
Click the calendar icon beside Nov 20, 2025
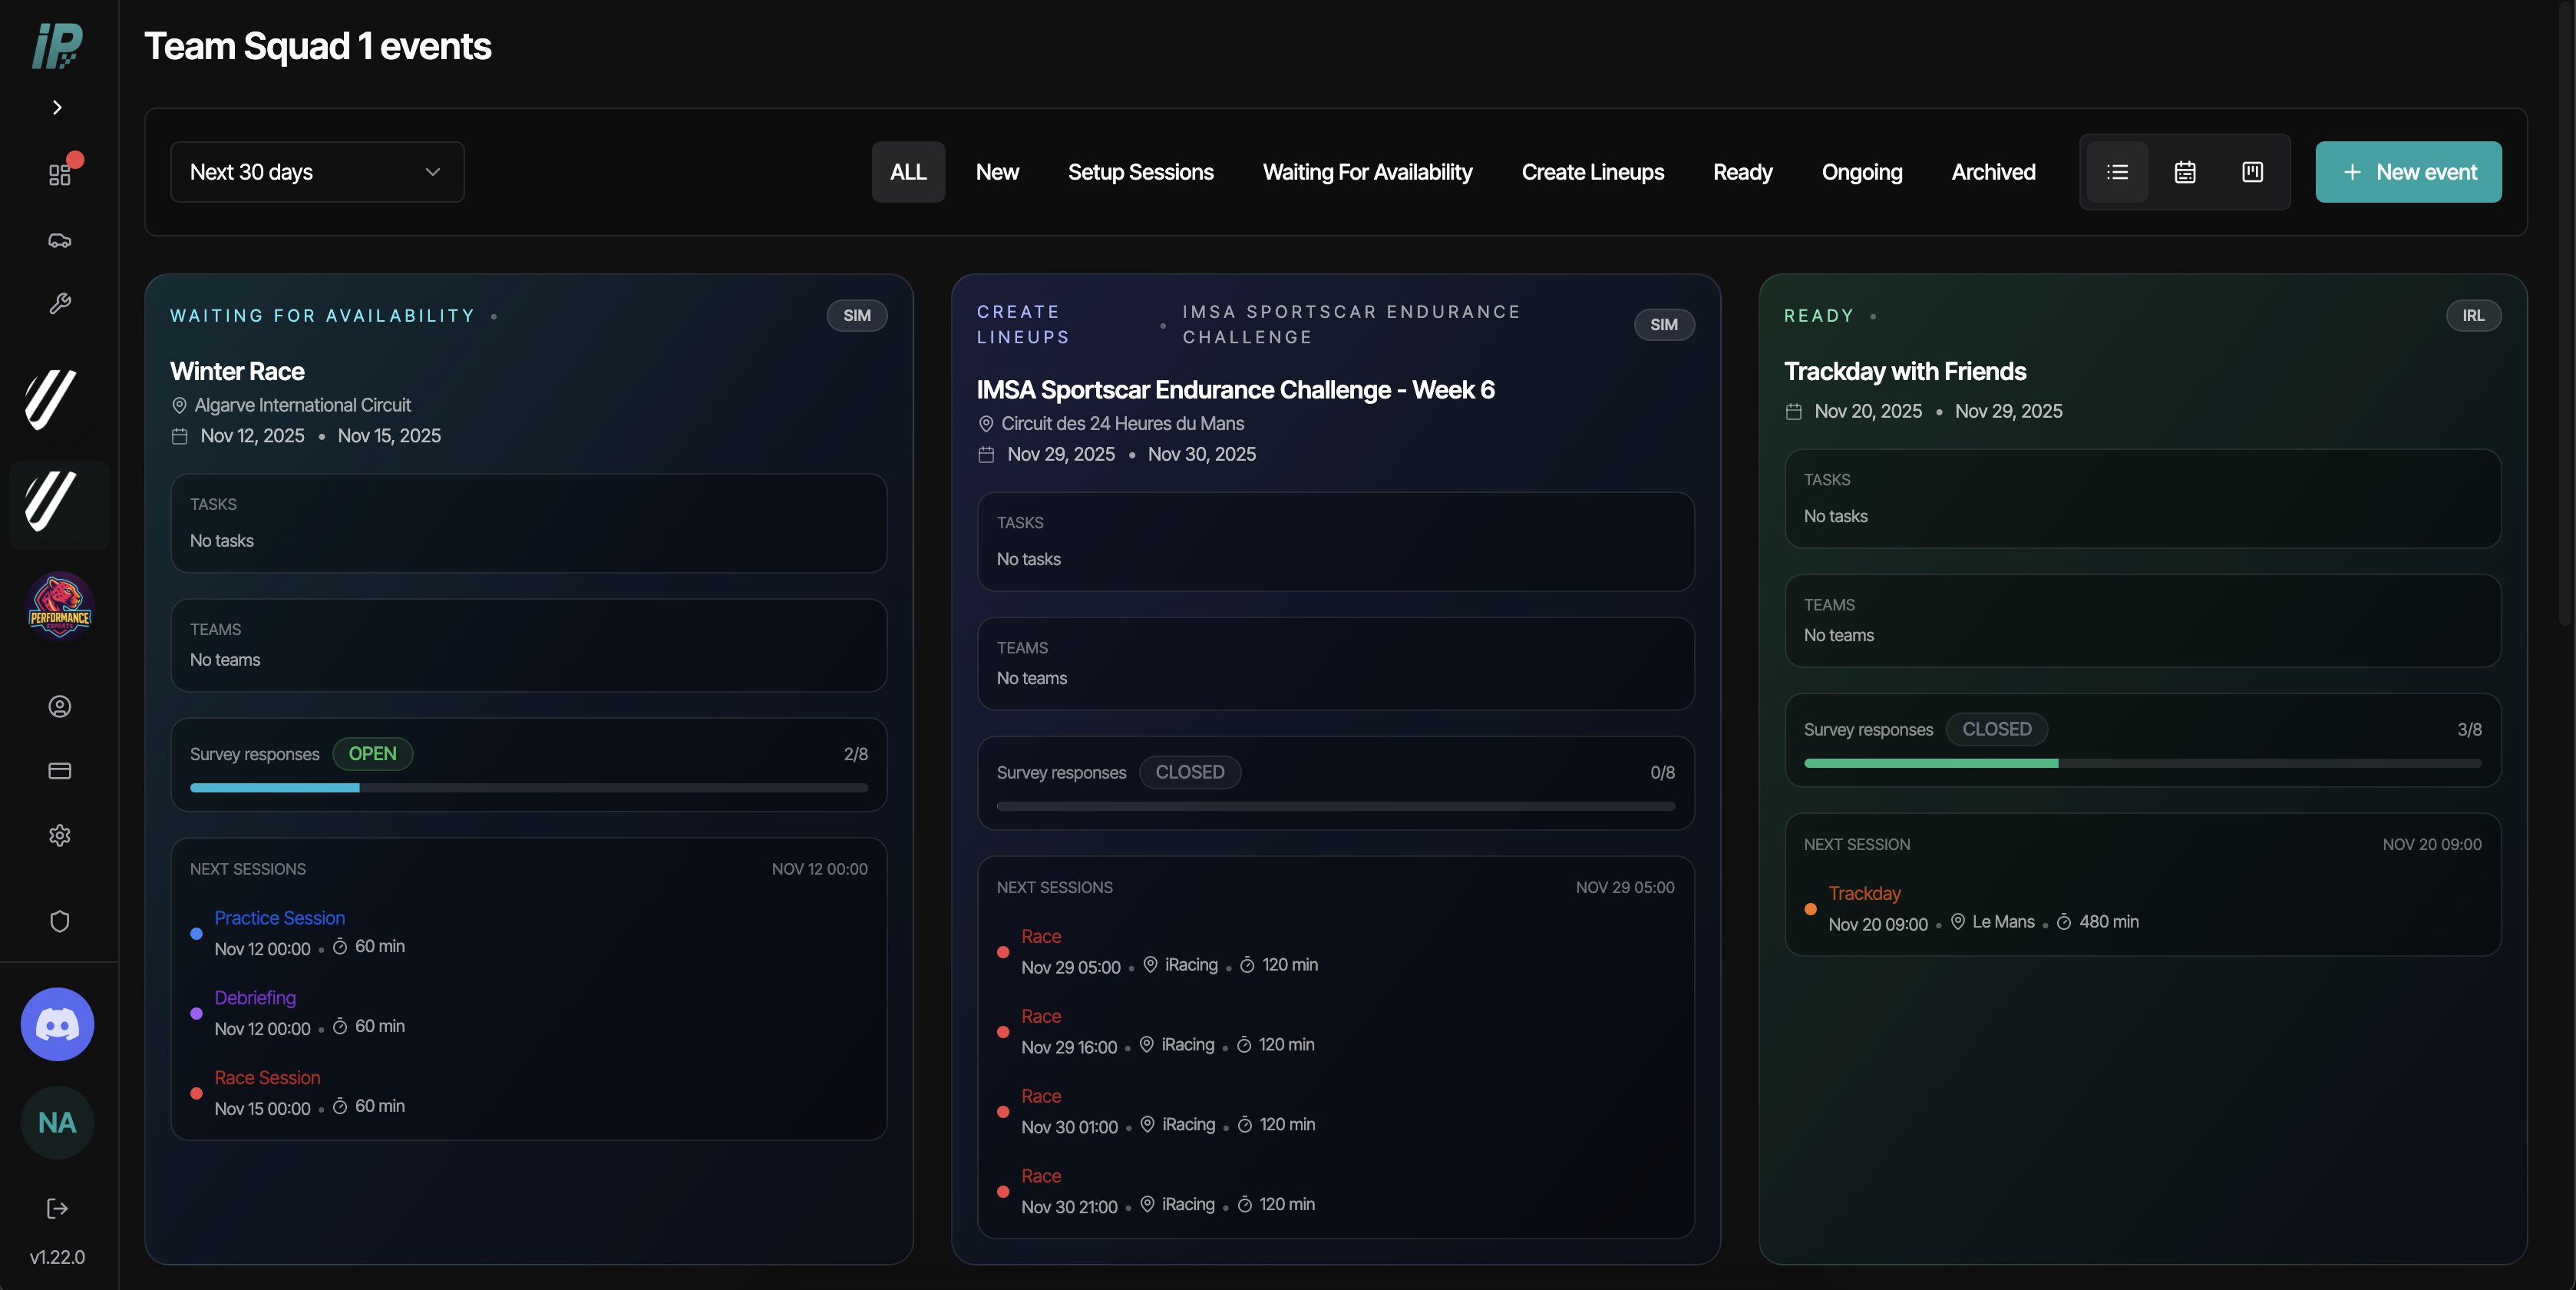tap(1793, 412)
